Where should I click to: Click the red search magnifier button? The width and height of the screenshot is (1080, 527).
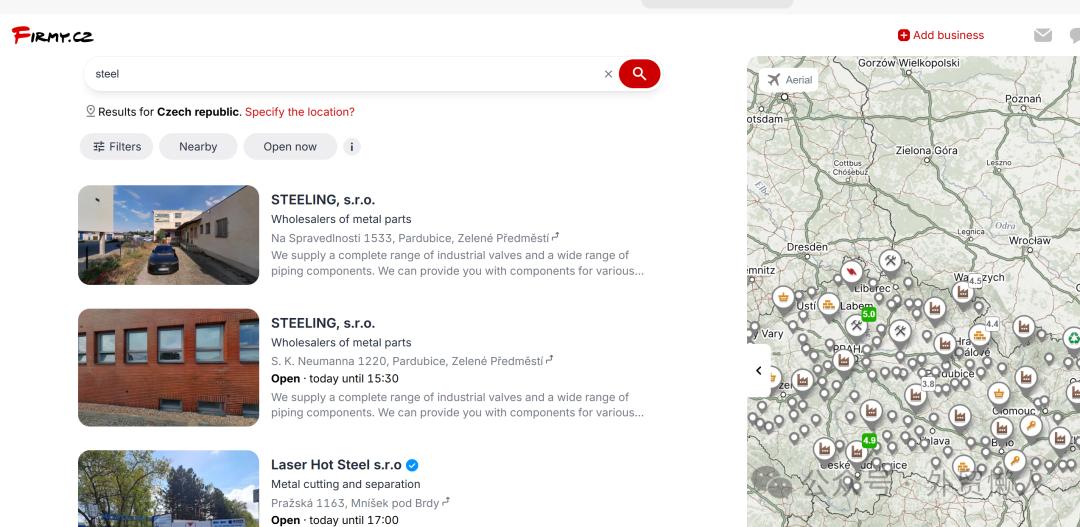coord(639,74)
